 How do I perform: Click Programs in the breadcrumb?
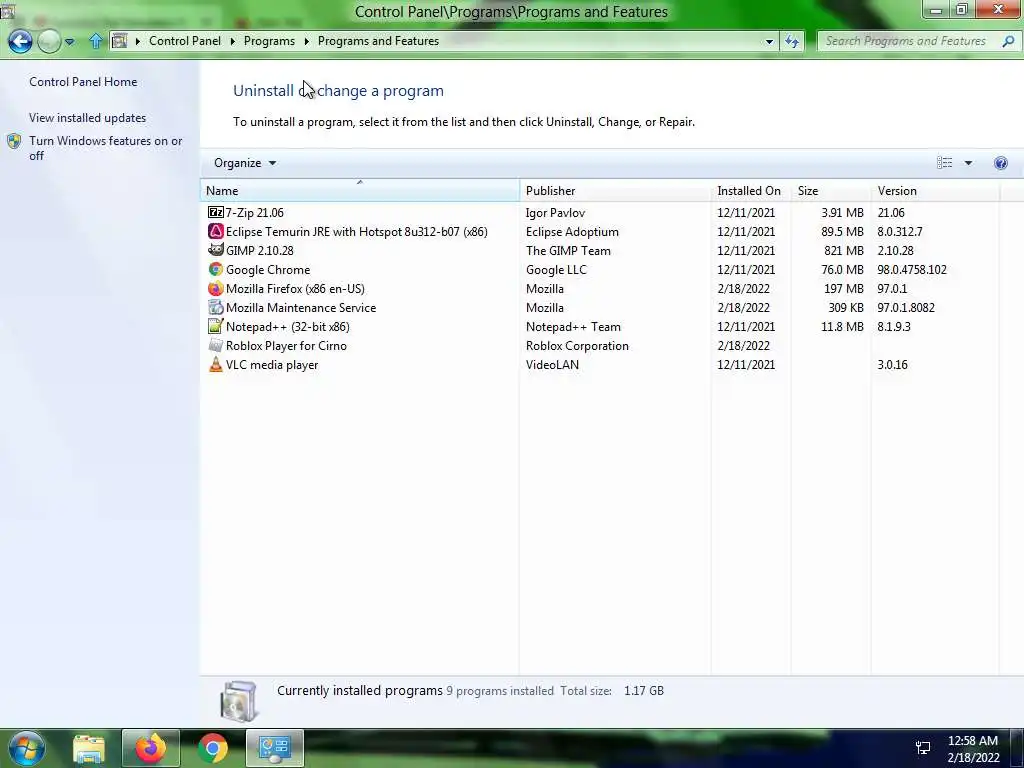(269, 41)
